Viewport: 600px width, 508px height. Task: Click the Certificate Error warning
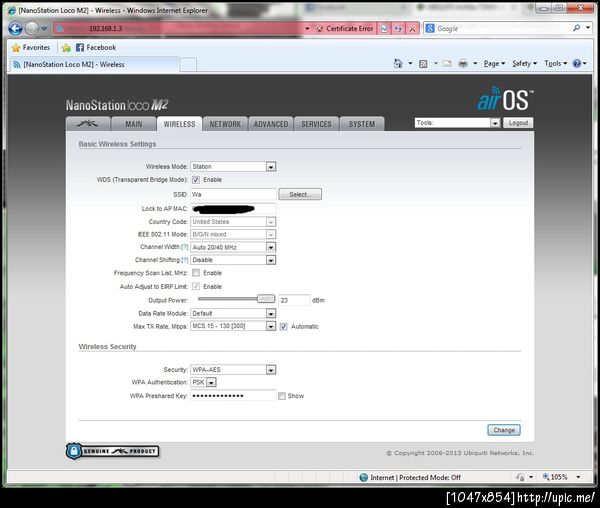[x=345, y=29]
